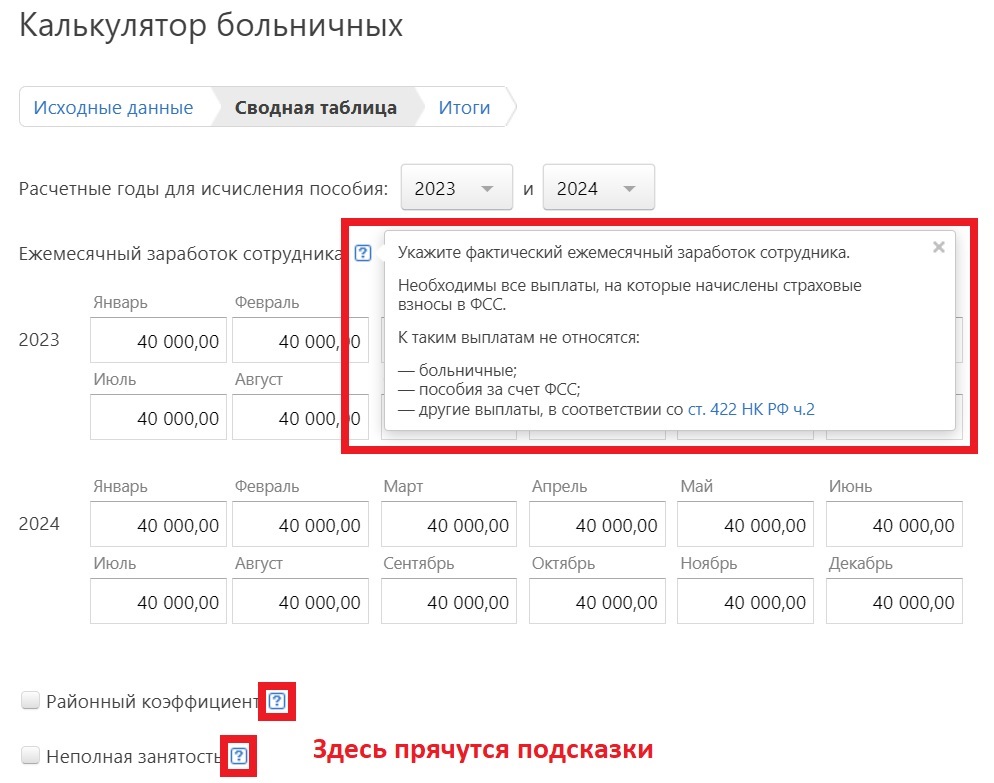
Task: Edit the 2023 Август earnings field
Action: [x=300, y=417]
